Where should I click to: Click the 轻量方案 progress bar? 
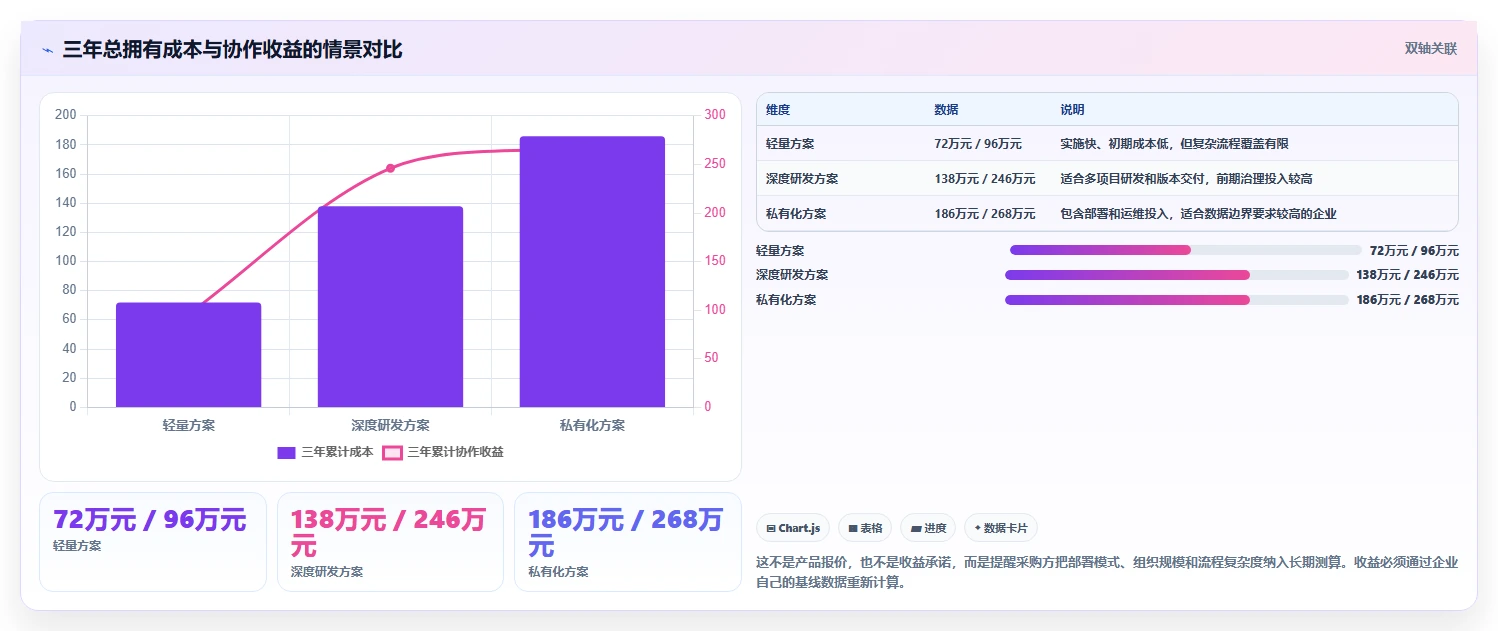tap(1186, 250)
